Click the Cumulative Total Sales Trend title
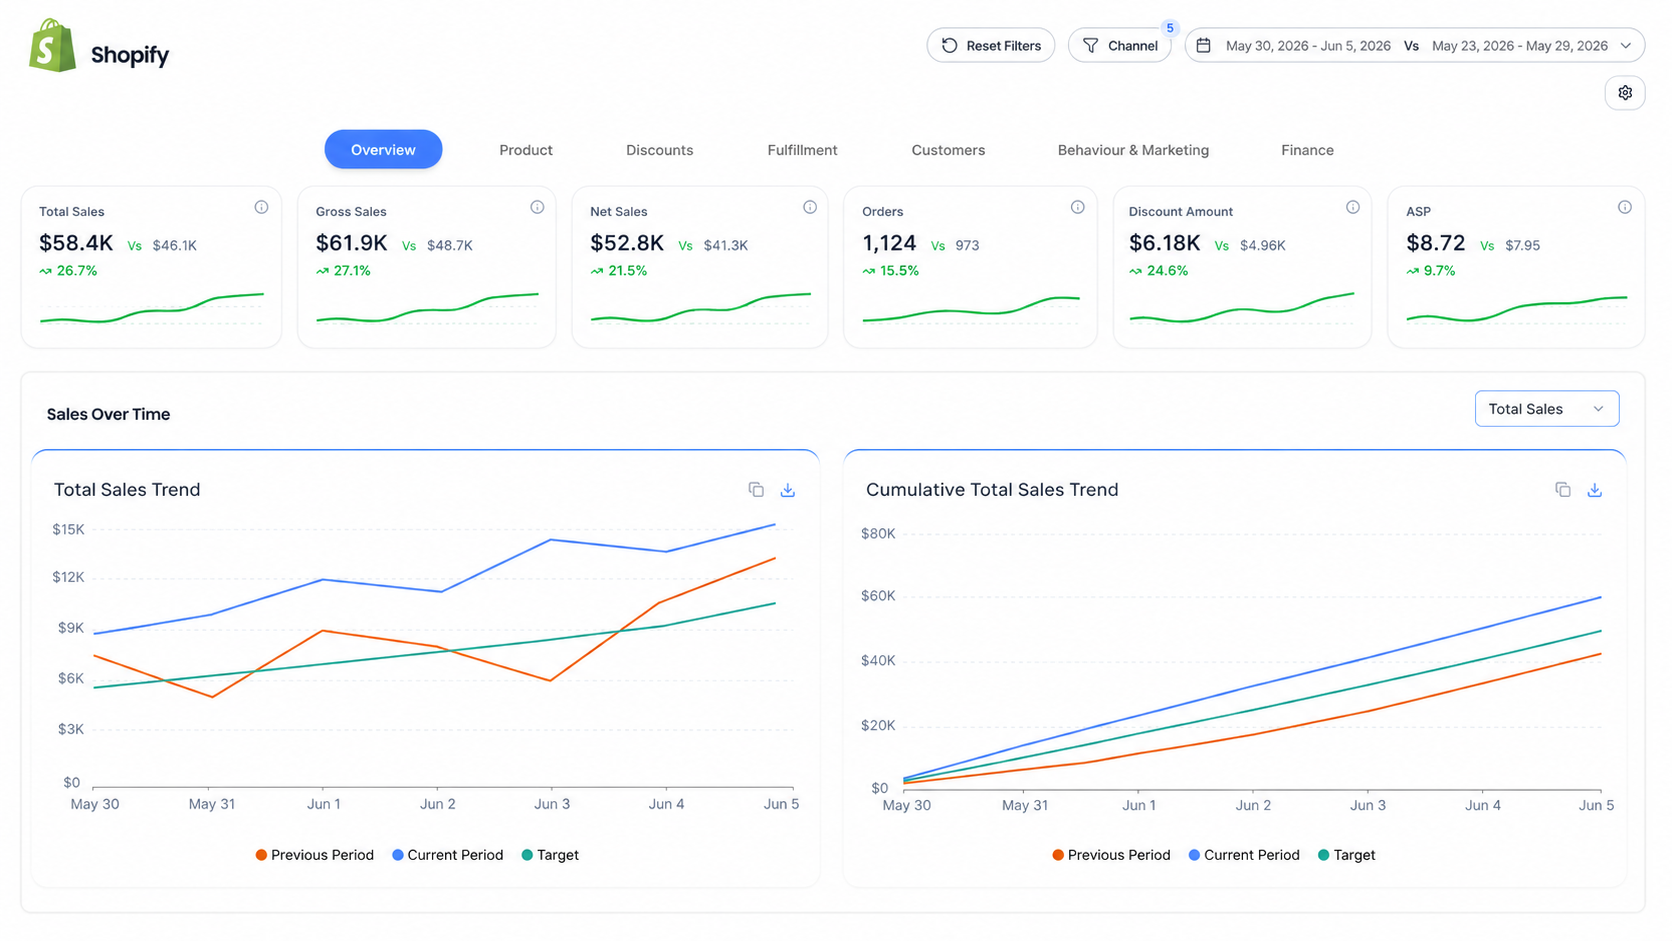This screenshot has height=941, width=1672. pyautogui.click(x=992, y=490)
